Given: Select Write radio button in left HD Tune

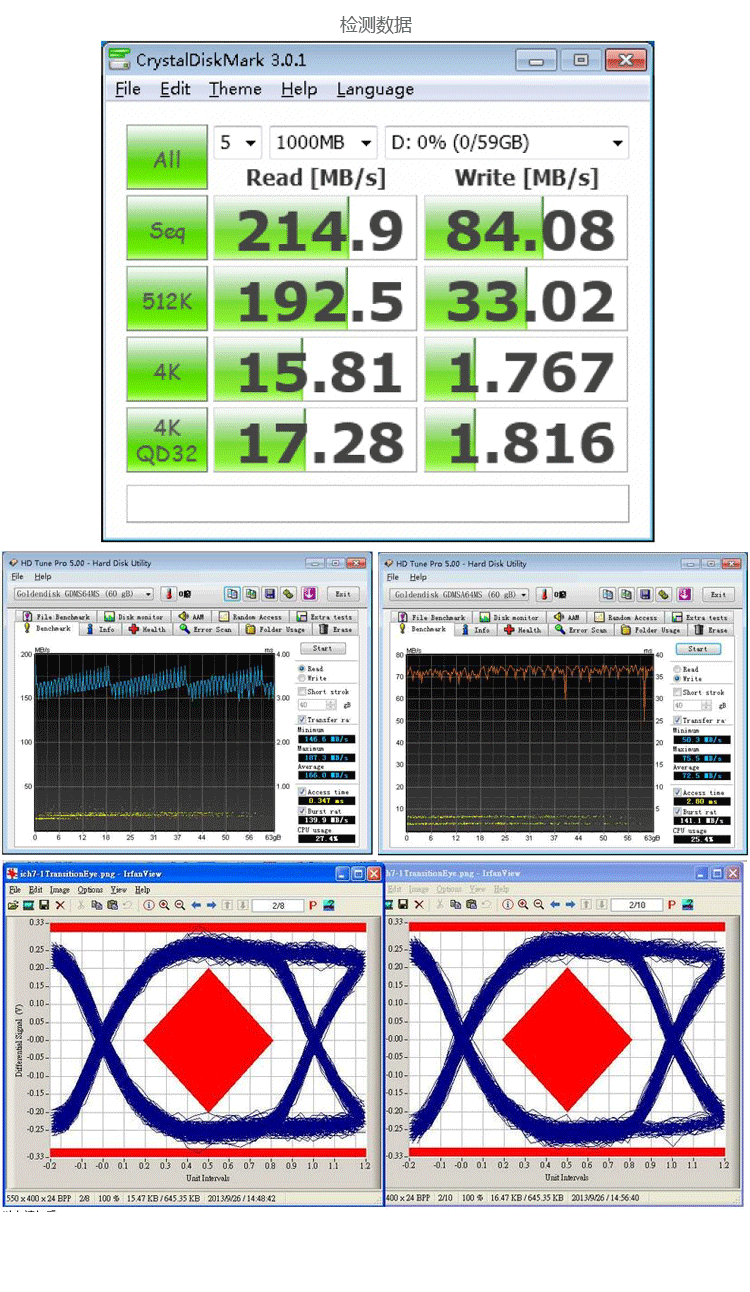Looking at the screenshot, I should (x=304, y=678).
